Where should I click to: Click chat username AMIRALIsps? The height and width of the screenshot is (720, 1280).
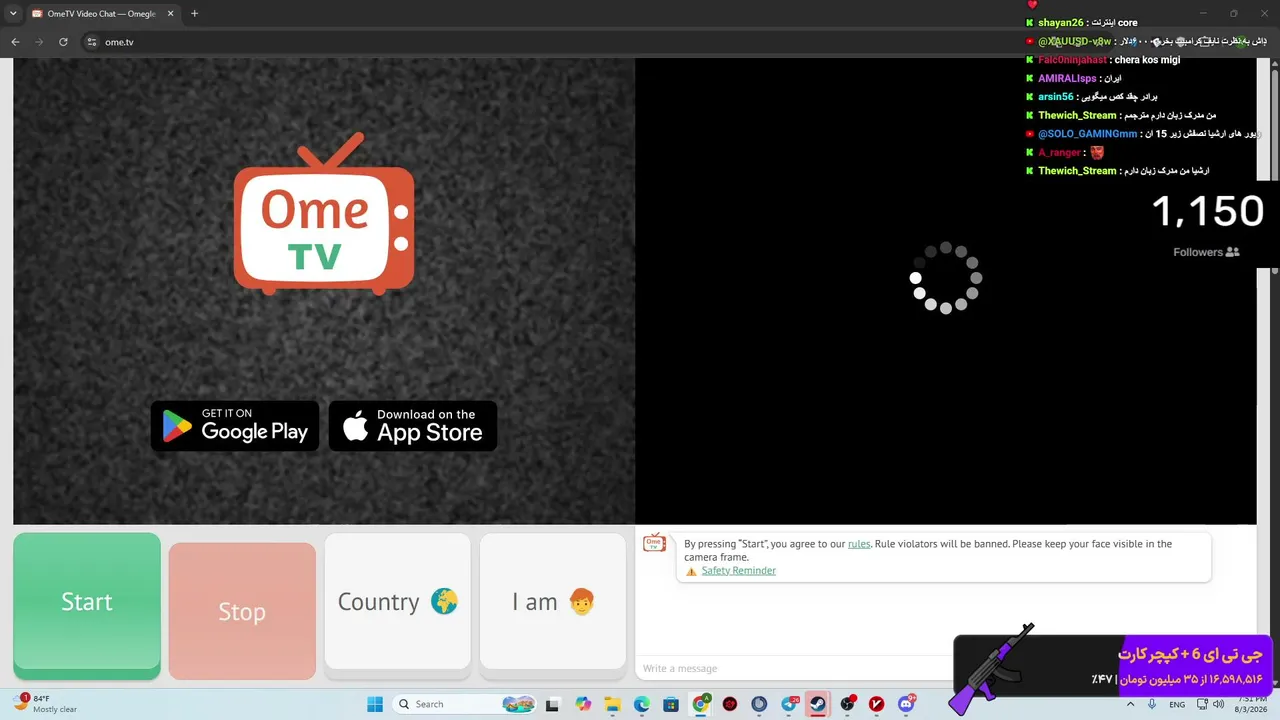1067,79
